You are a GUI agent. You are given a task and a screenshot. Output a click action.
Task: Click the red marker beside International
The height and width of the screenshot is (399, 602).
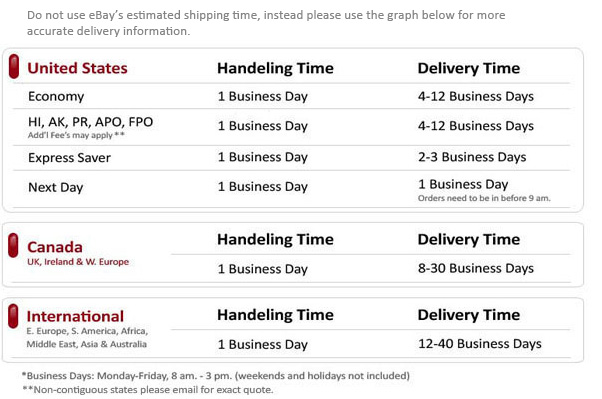coord(13,316)
